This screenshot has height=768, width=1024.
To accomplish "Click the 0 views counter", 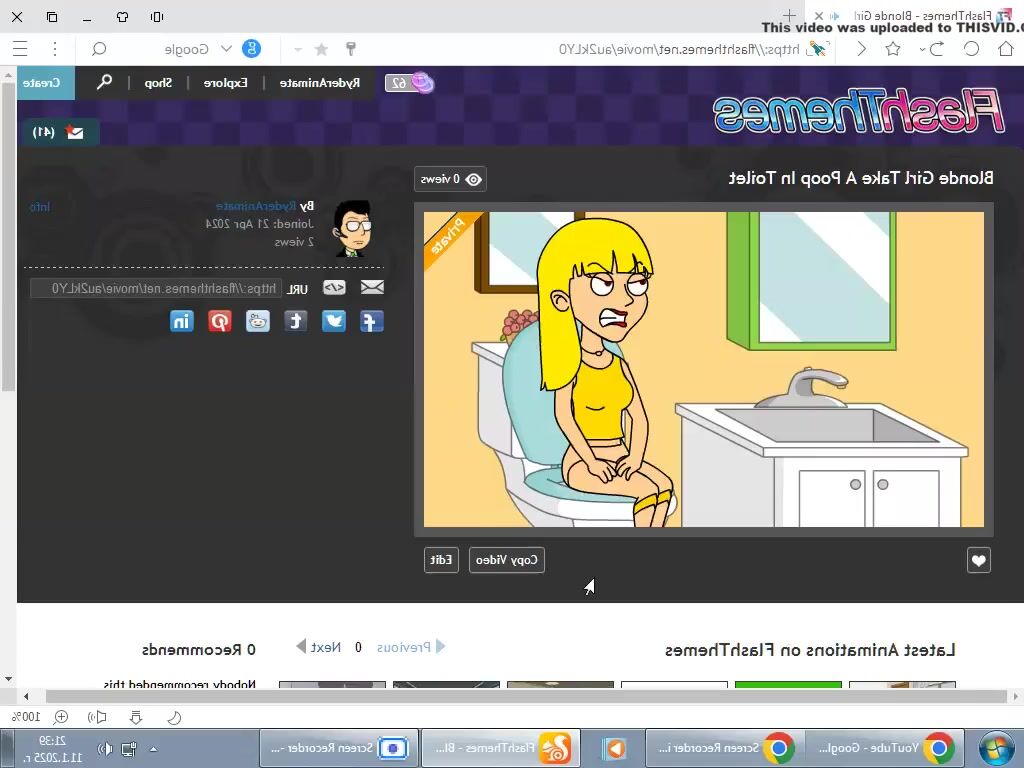I will click(450, 179).
